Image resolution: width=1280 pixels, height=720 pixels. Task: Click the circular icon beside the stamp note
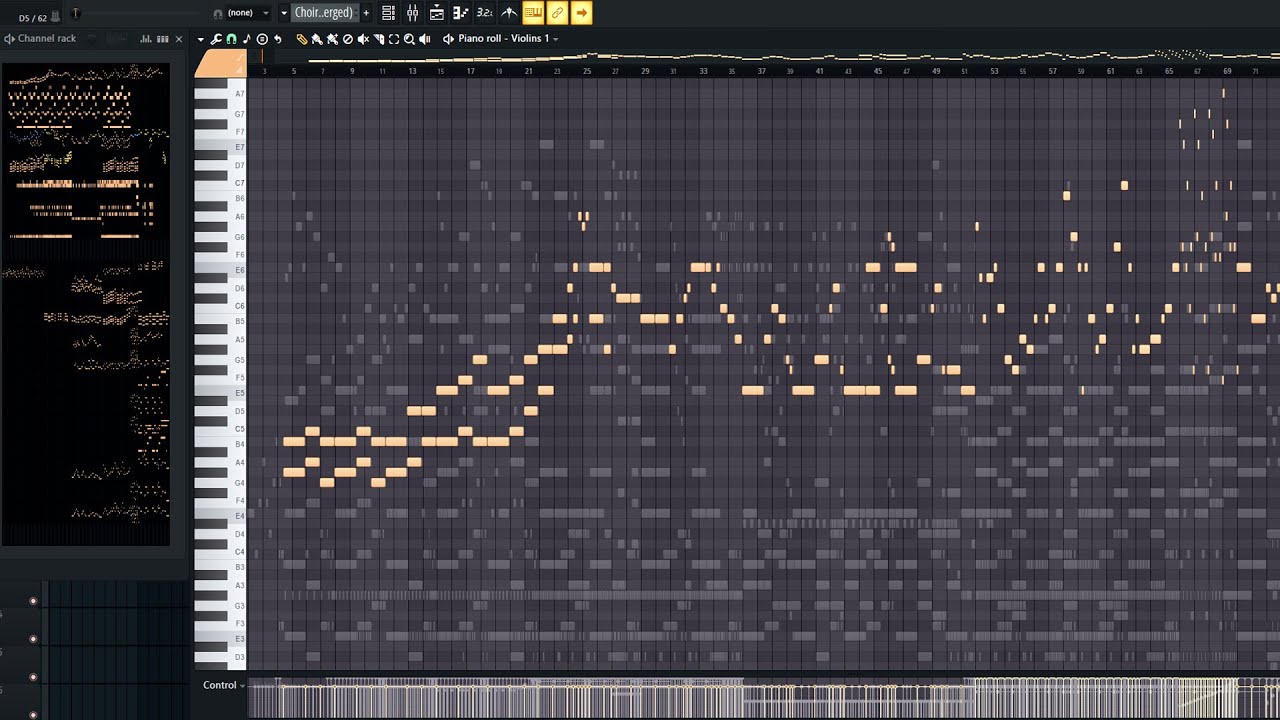click(x=262, y=39)
